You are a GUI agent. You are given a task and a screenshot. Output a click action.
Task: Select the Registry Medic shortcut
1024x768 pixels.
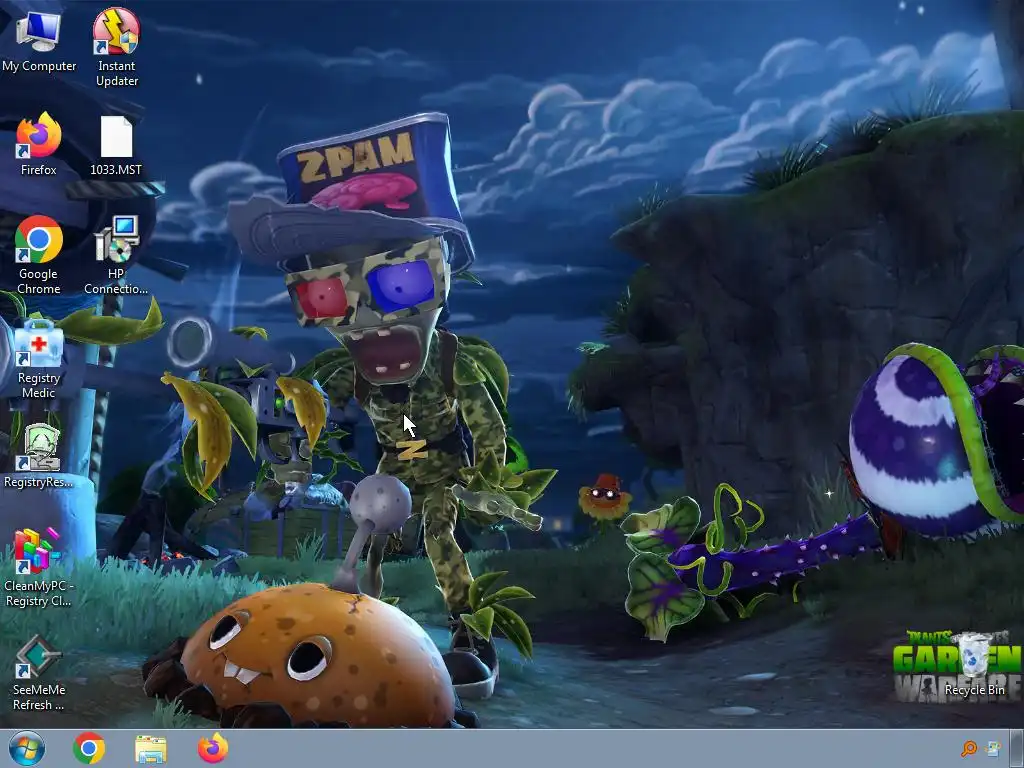[x=39, y=359]
